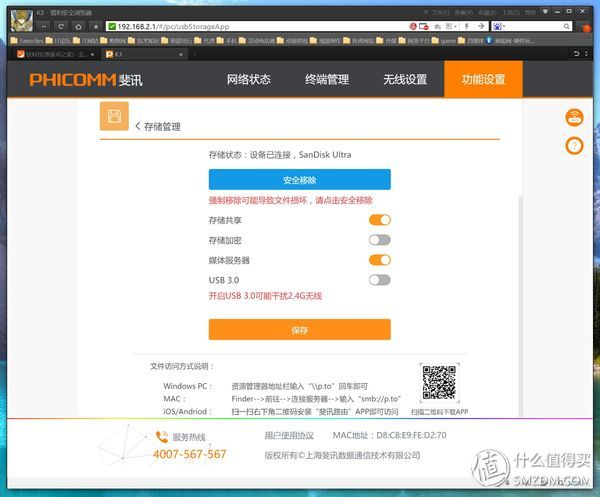
Task: Click the address bar URL 192.168.2.1
Action: (x=173, y=26)
